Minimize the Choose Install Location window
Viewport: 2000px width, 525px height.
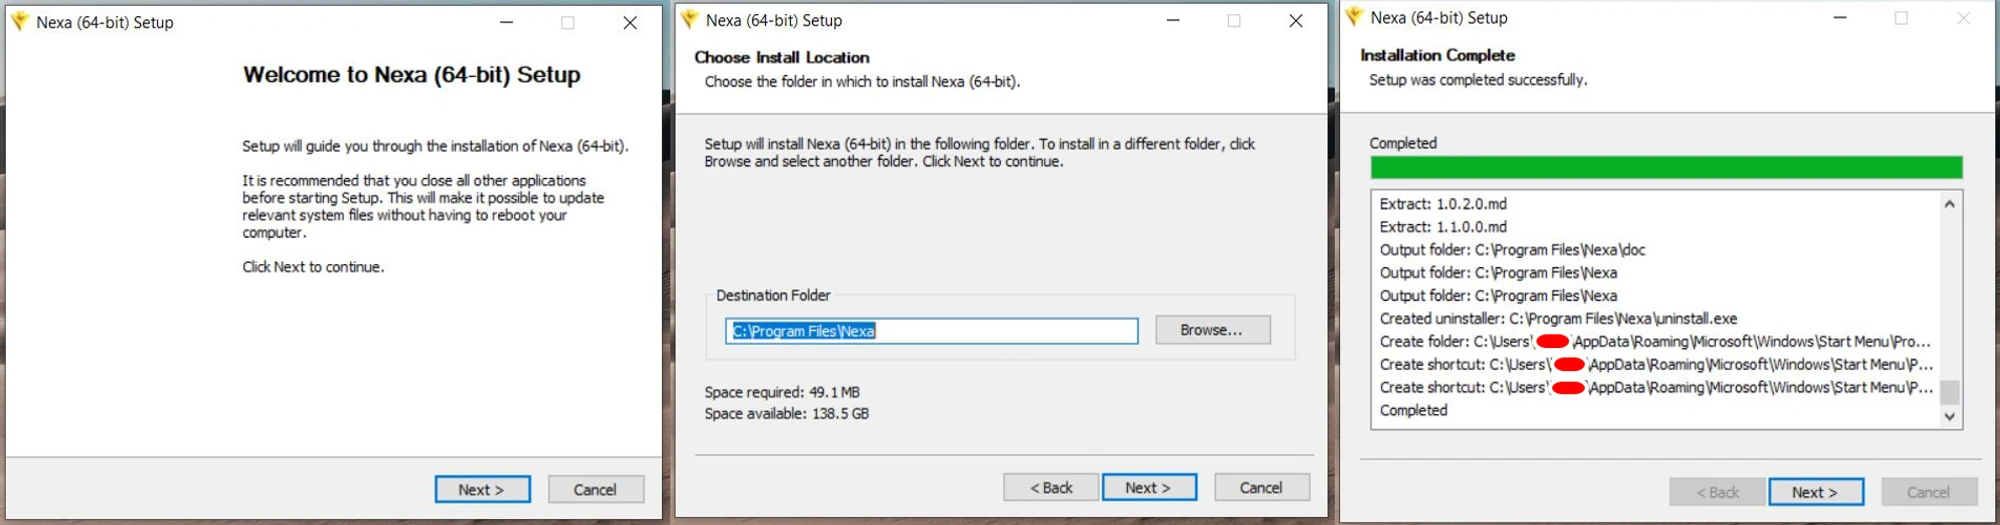1173,20
